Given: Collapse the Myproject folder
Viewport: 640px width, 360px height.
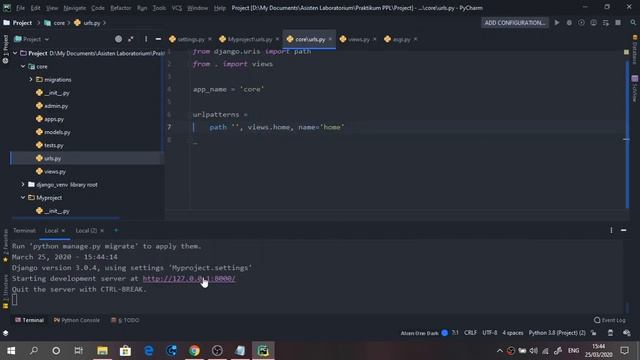Looking at the screenshot, I should point(23,198).
